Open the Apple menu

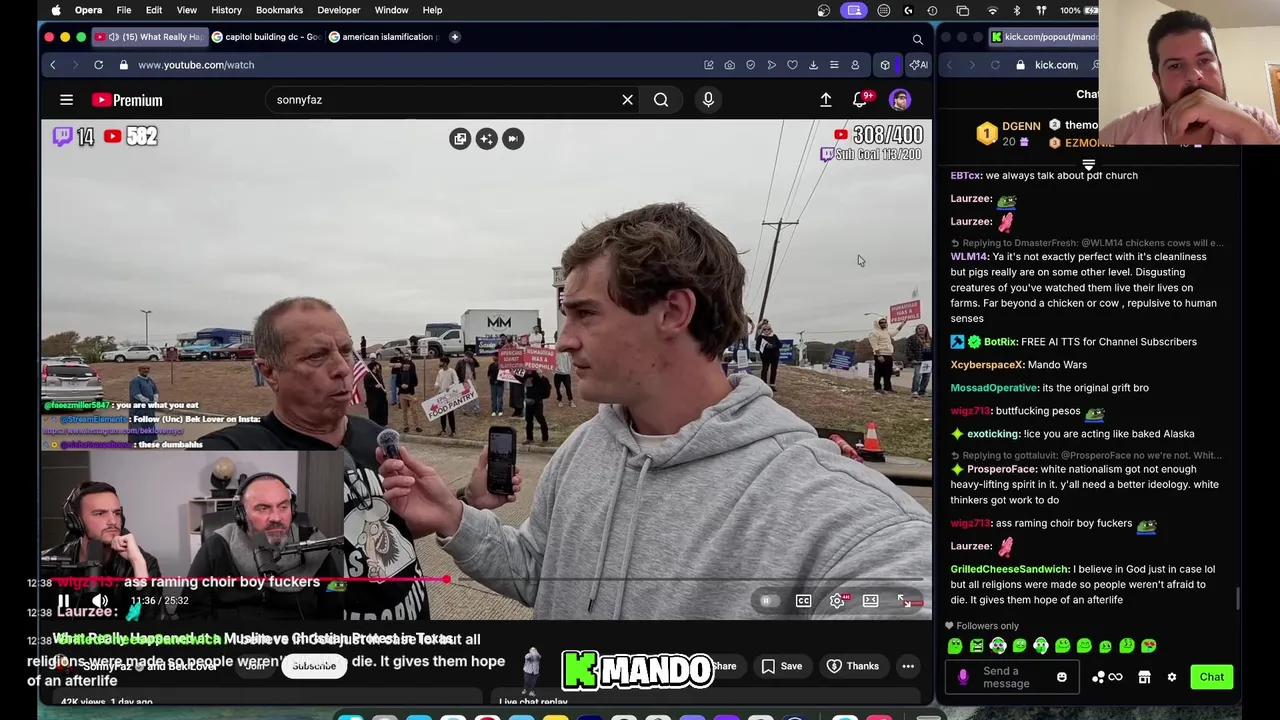[56, 10]
